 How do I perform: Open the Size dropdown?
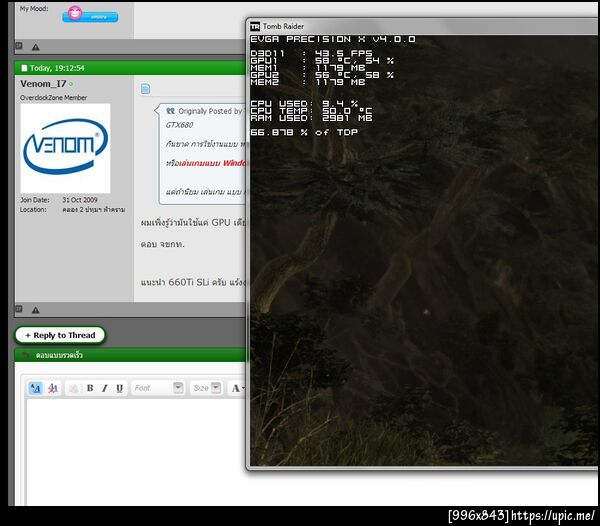(206, 388)
